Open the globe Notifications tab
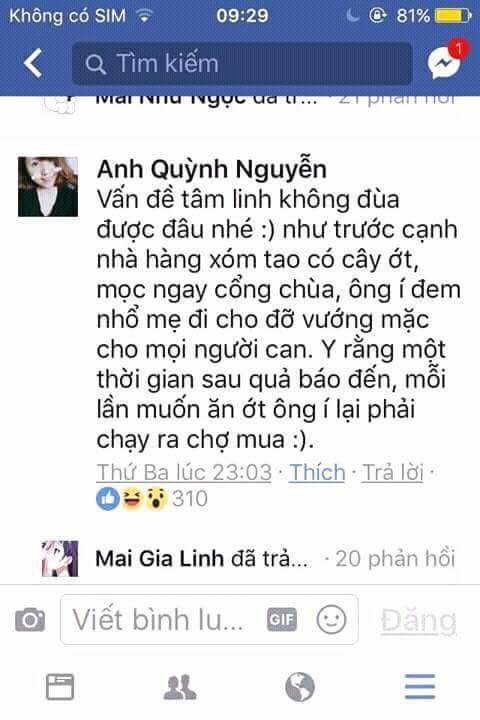The height and width of the screenshot is (720, 480). coord(300,687)
